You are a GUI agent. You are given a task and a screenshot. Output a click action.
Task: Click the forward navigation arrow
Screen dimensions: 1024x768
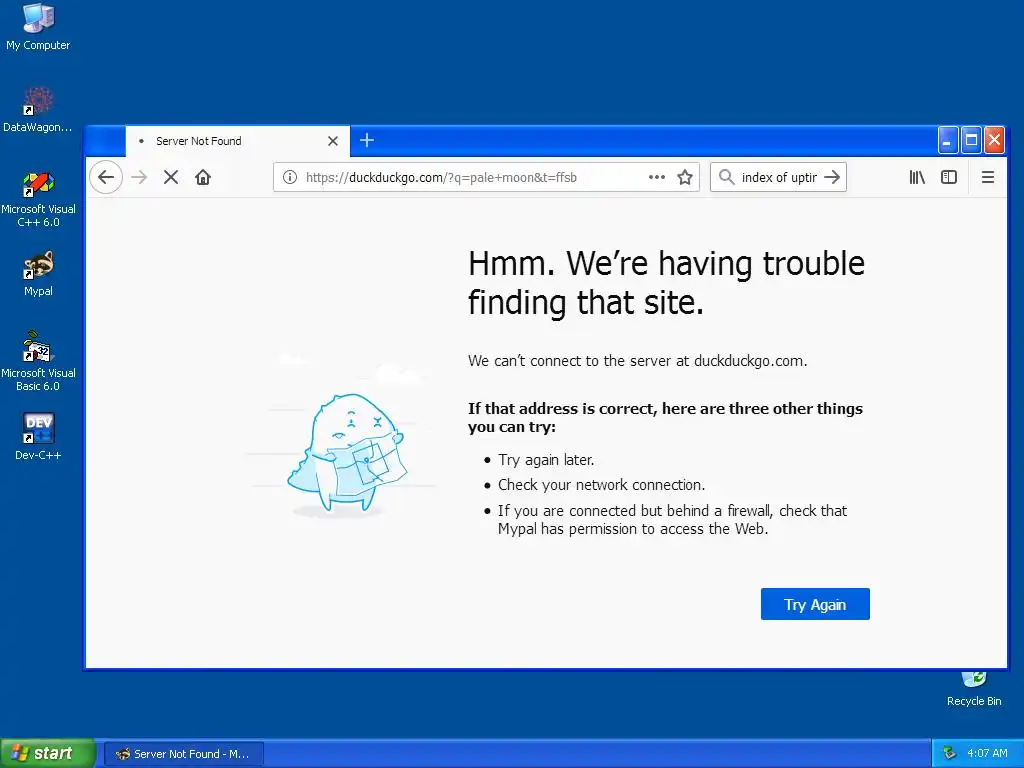click(139, 177)
